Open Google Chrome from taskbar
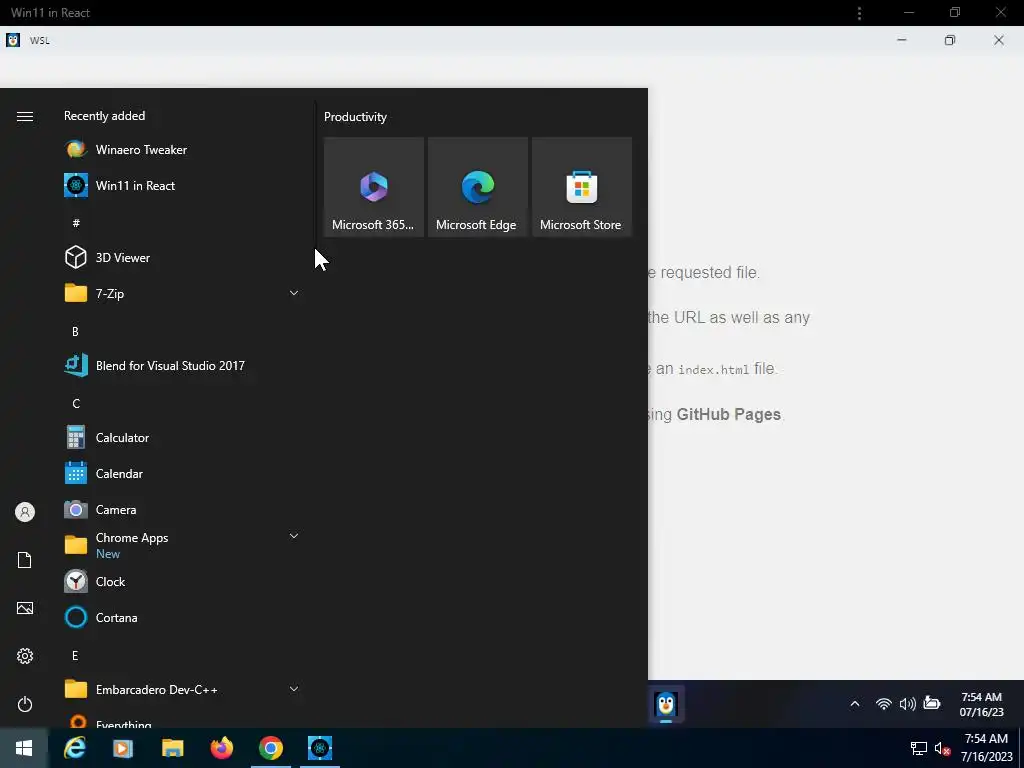1024x768 pixels. 270,748
